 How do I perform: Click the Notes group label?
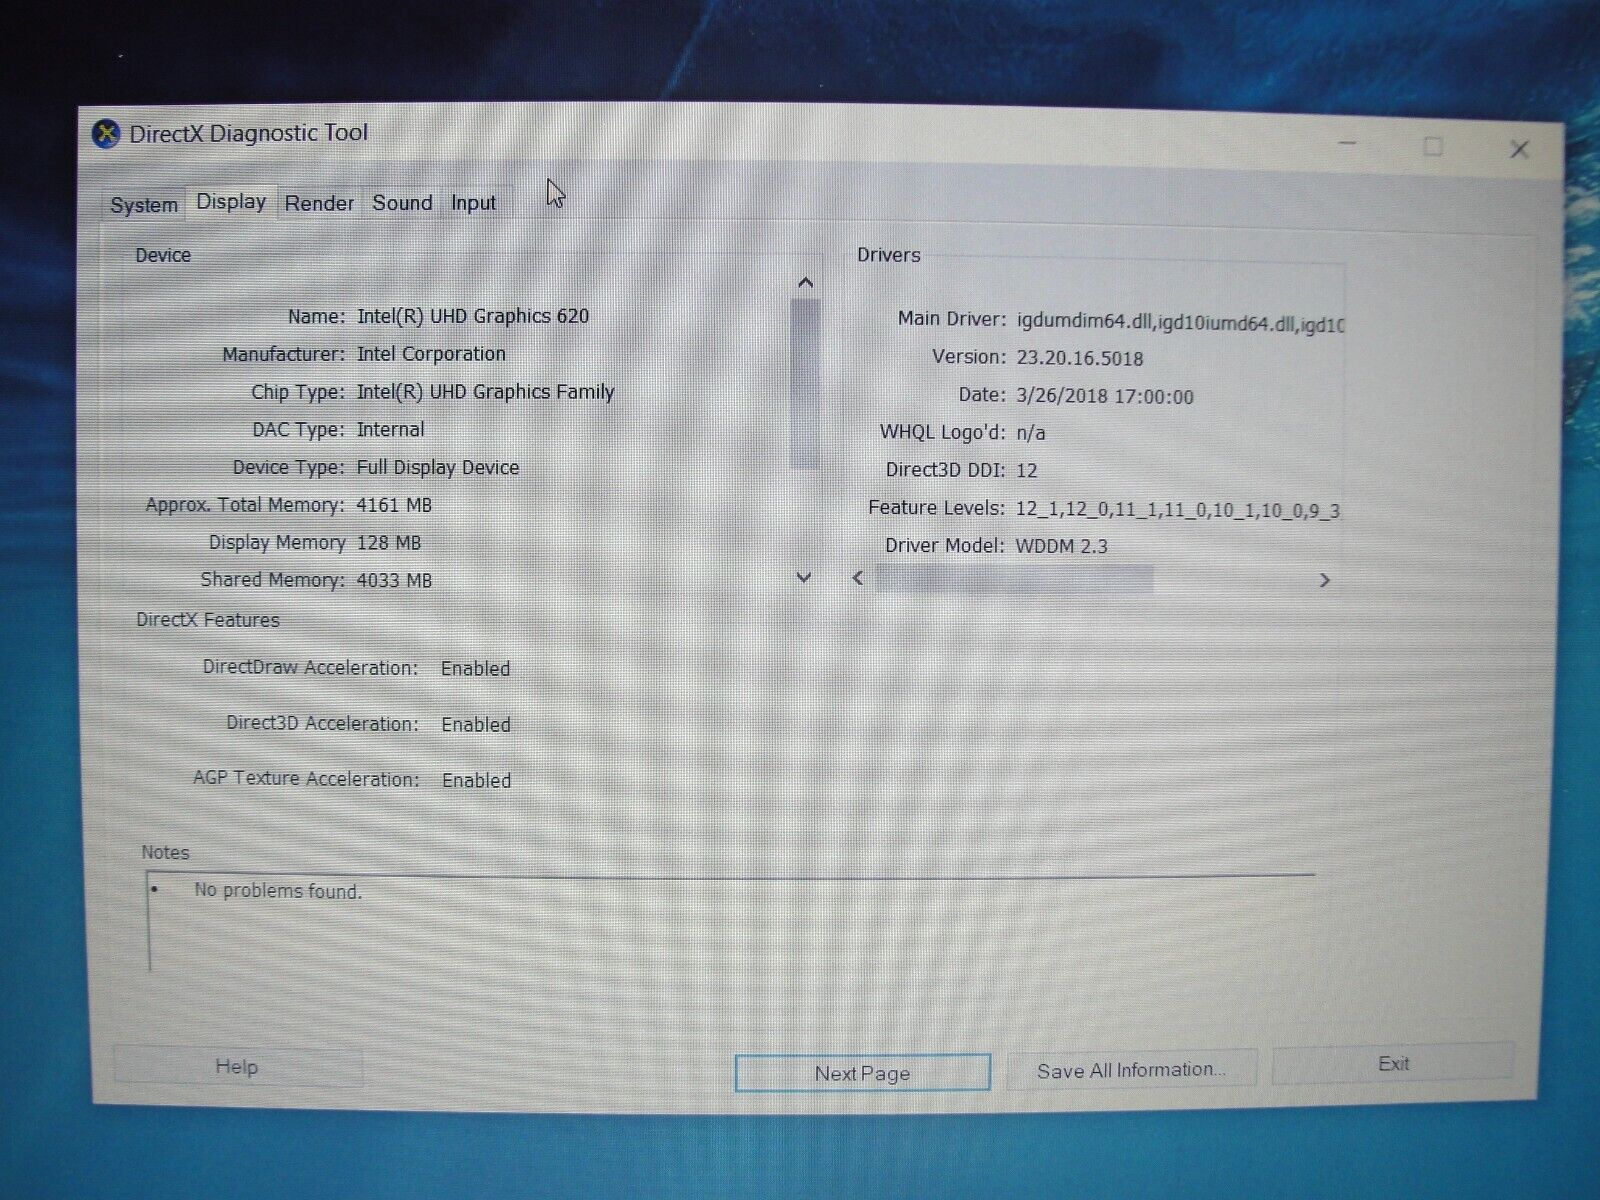click(165, 852)
